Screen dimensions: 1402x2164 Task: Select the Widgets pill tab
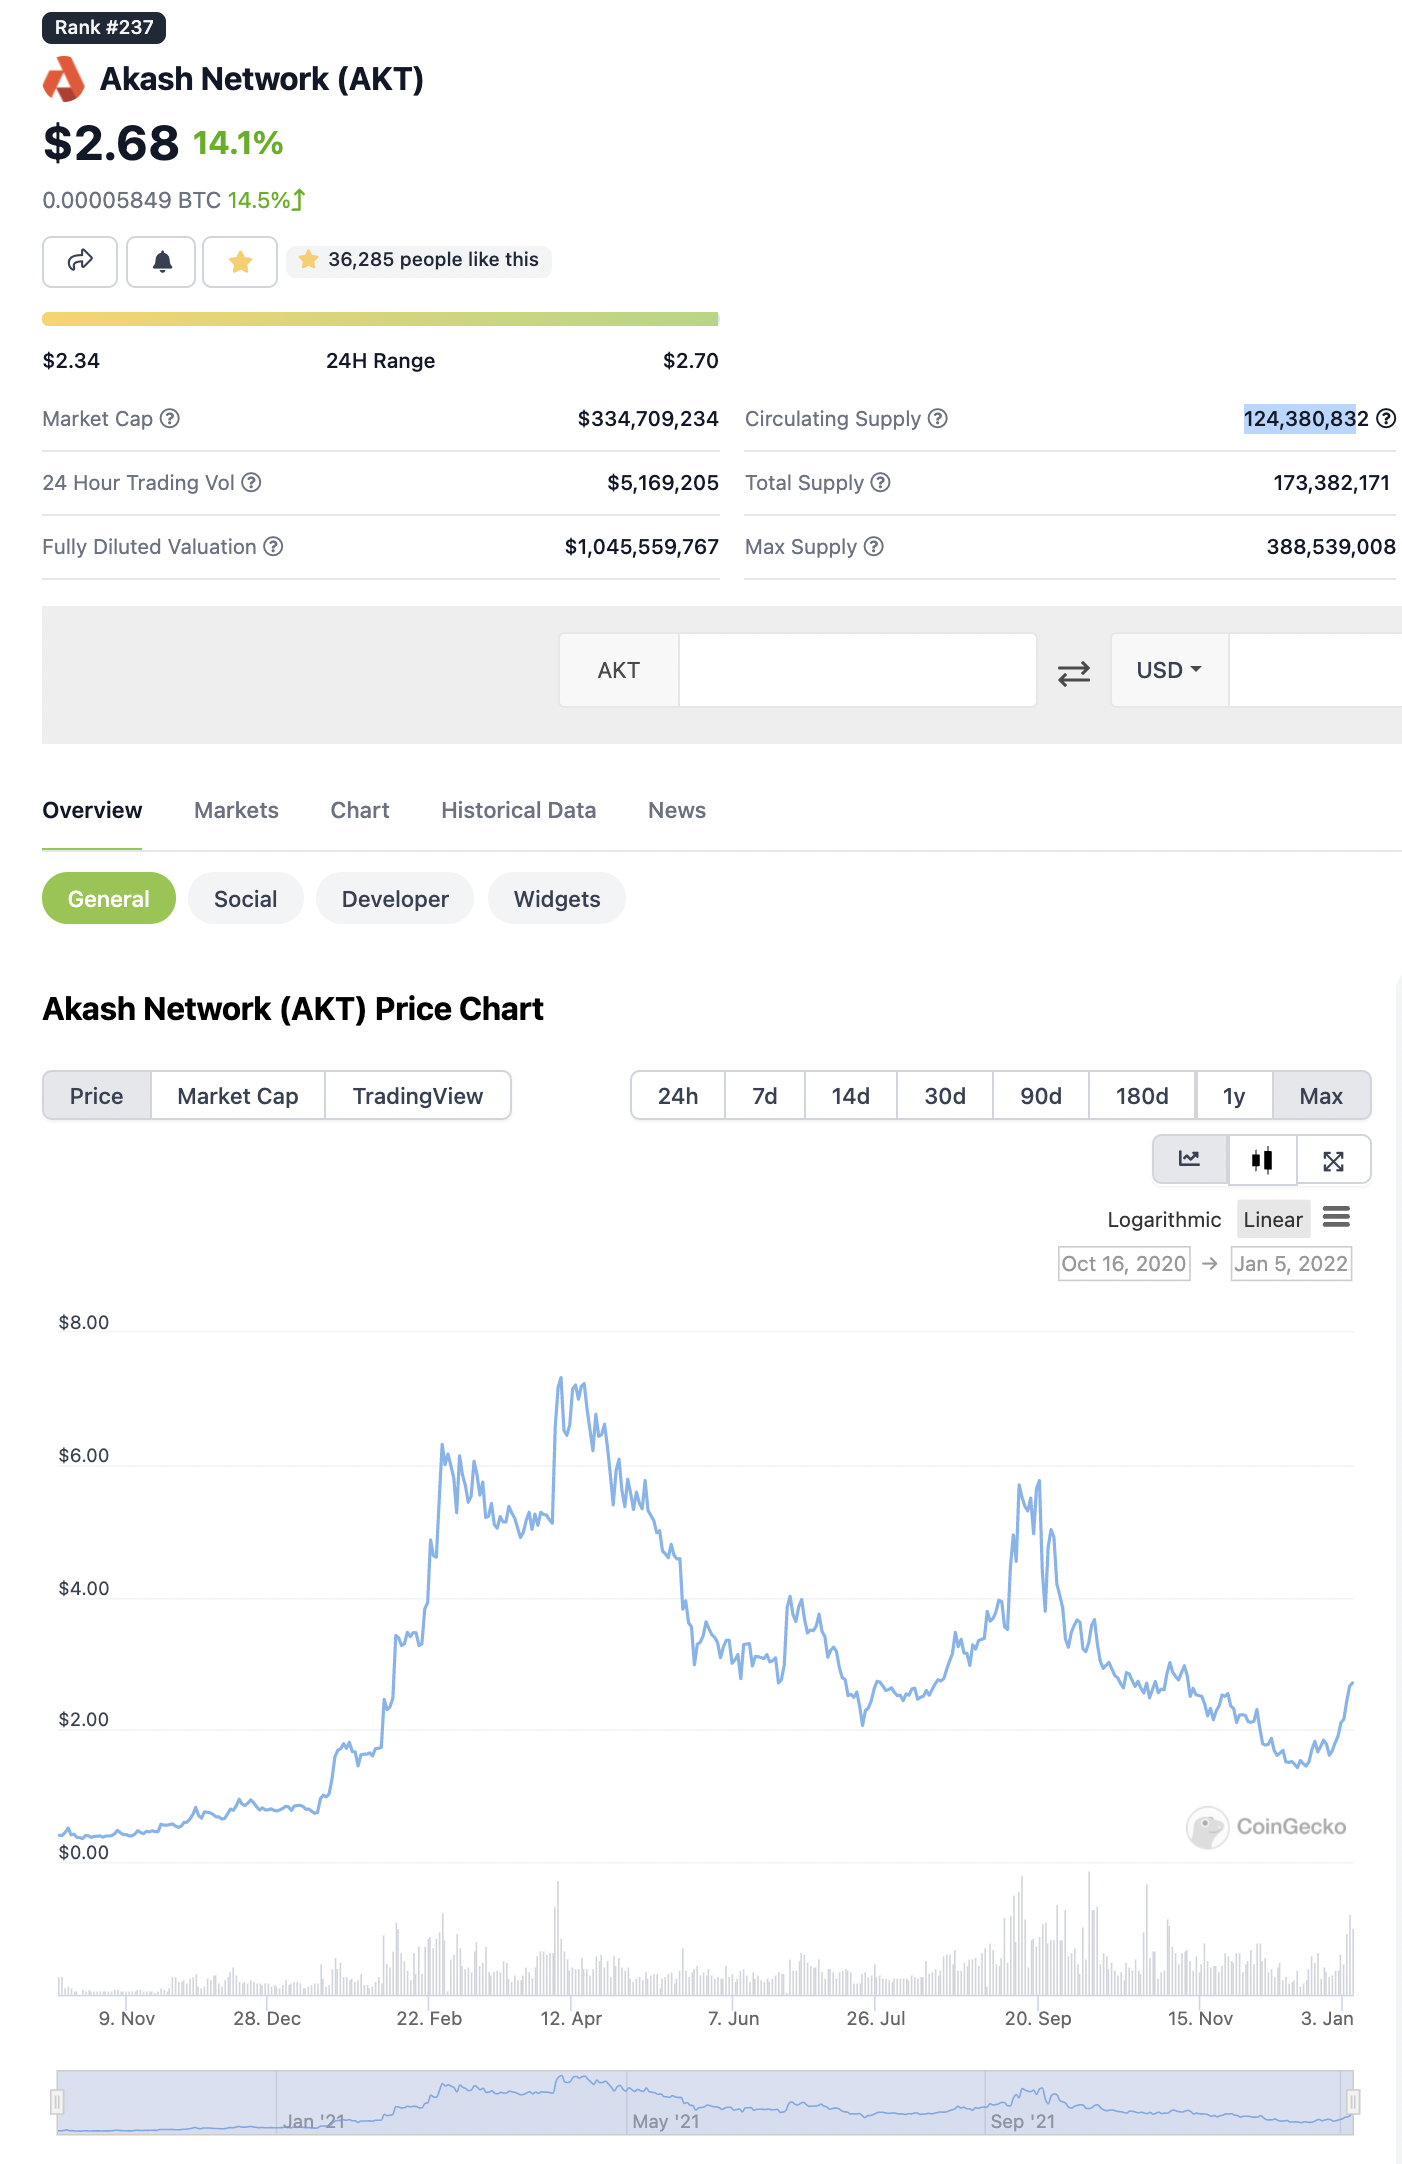pyautogui.click(x=557, y=898)
